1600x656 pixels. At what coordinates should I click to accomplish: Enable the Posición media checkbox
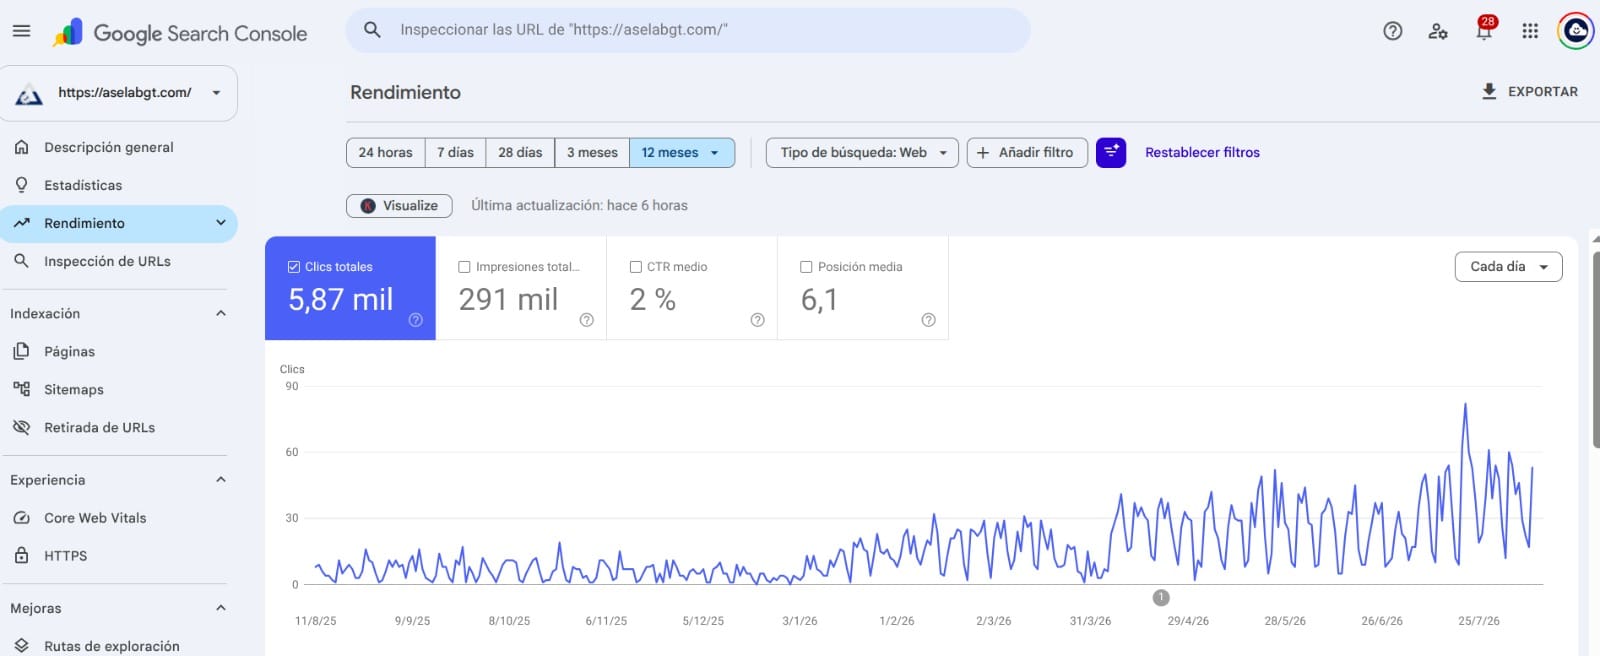tap(806, 267)
